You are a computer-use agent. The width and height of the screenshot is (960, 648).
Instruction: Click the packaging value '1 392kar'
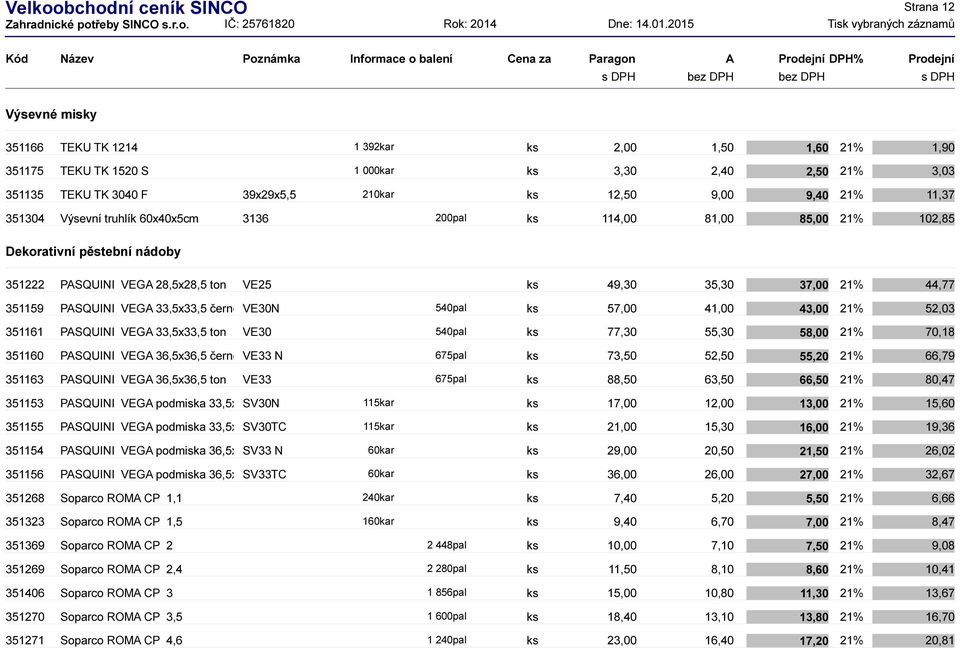click(x=374, y=147)
